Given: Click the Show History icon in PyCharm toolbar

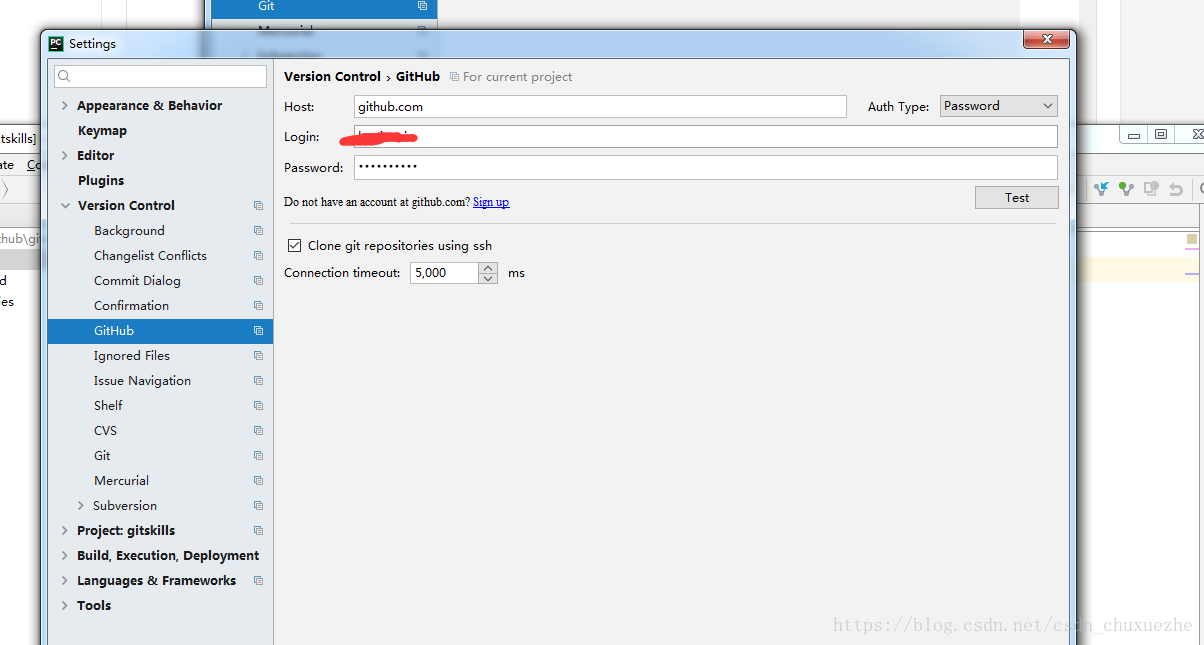Looking at the screenshot, I should pyautogui.click(x=1151, y=188).
